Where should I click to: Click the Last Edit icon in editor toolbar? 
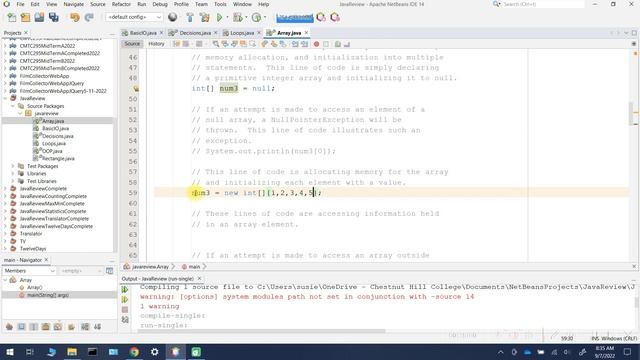coord(176,44)
